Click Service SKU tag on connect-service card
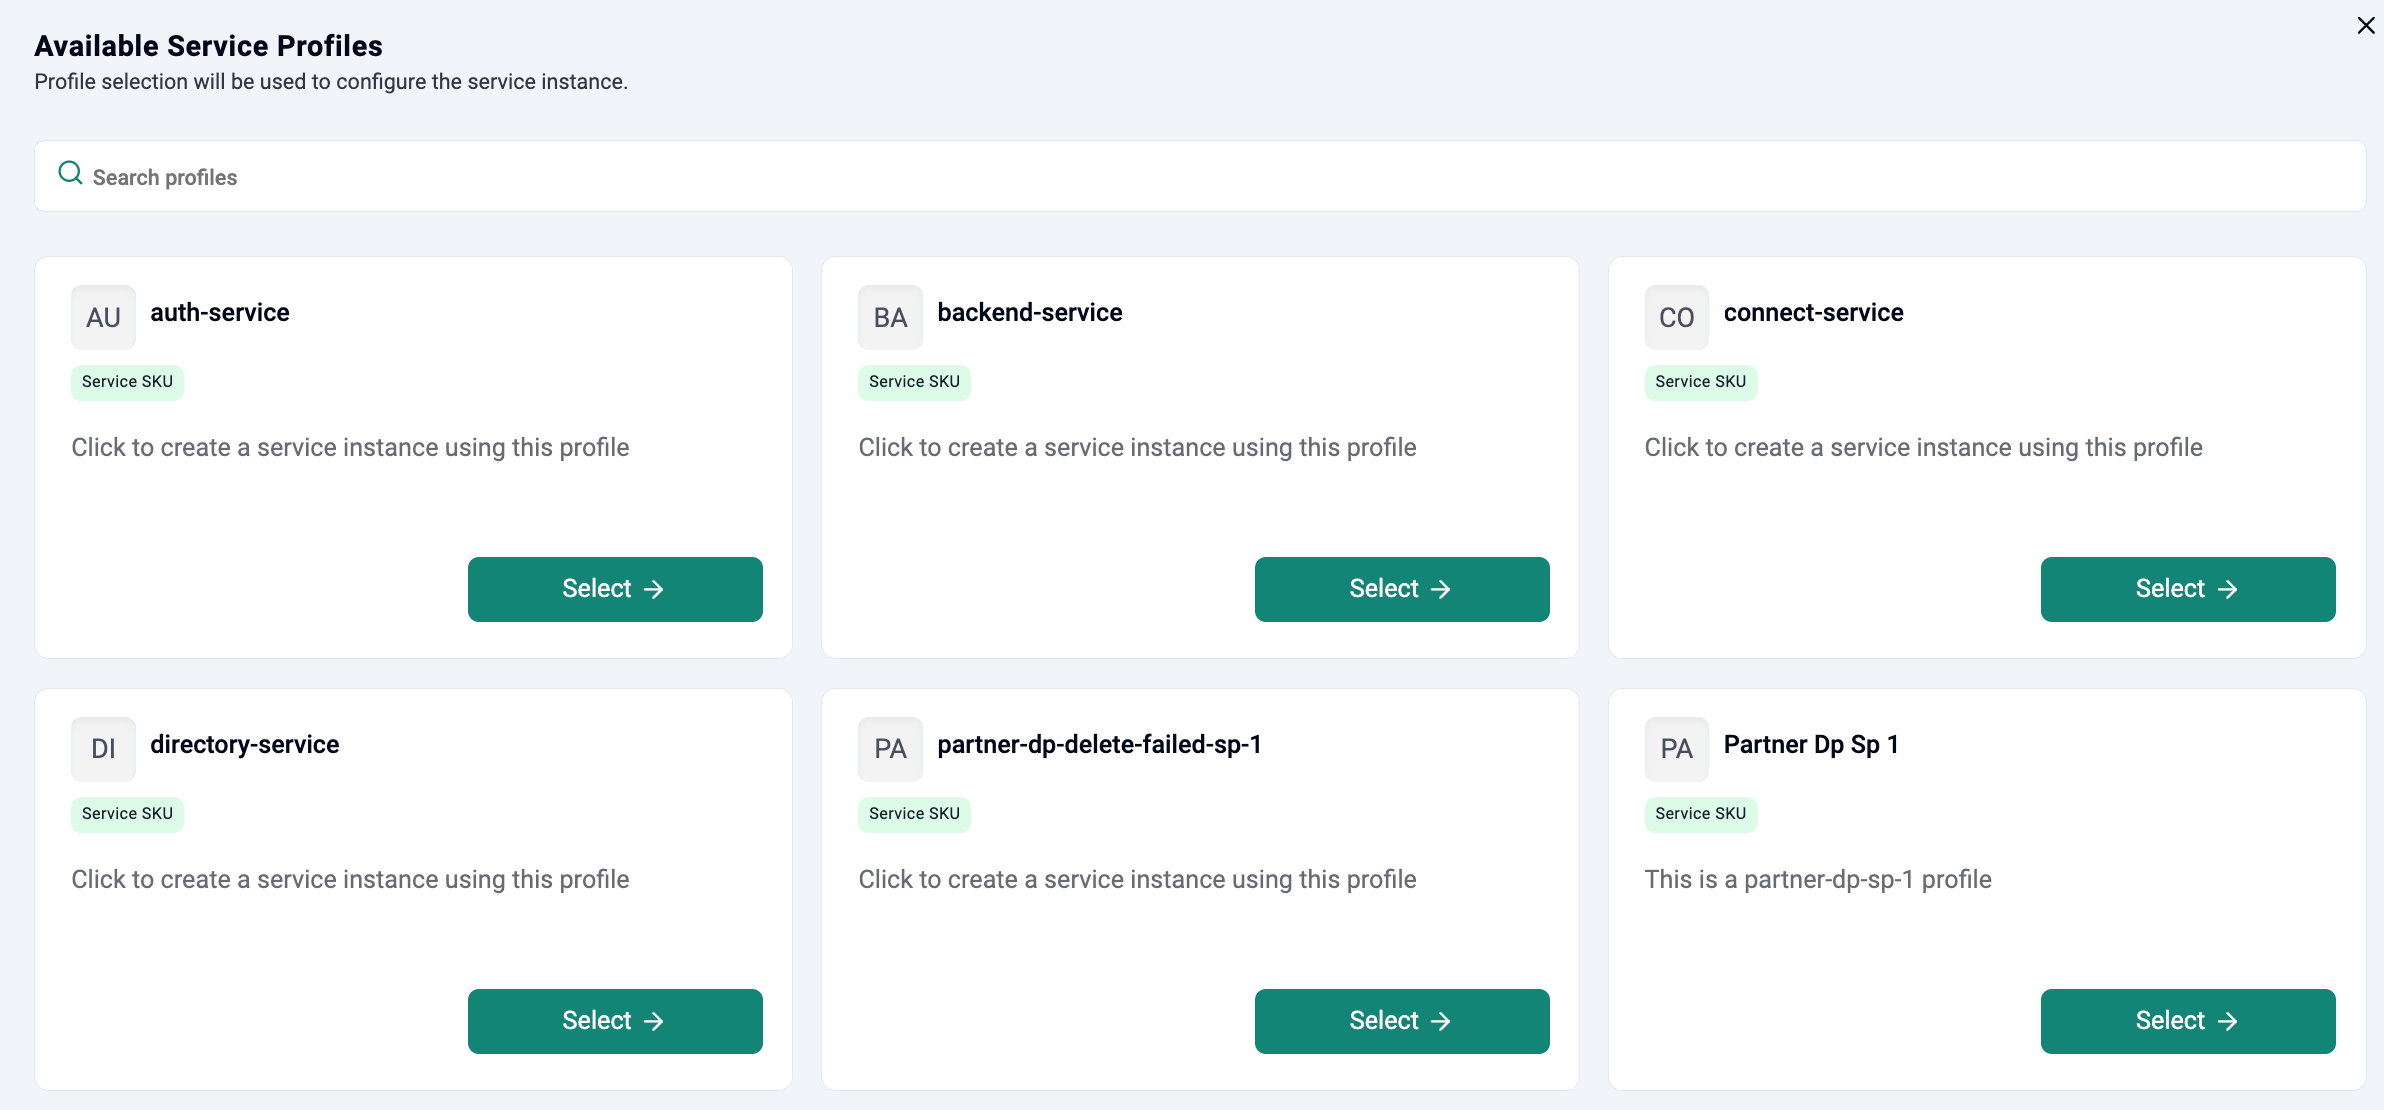Screen dimensions: 2384x1110 (1700, 382)
